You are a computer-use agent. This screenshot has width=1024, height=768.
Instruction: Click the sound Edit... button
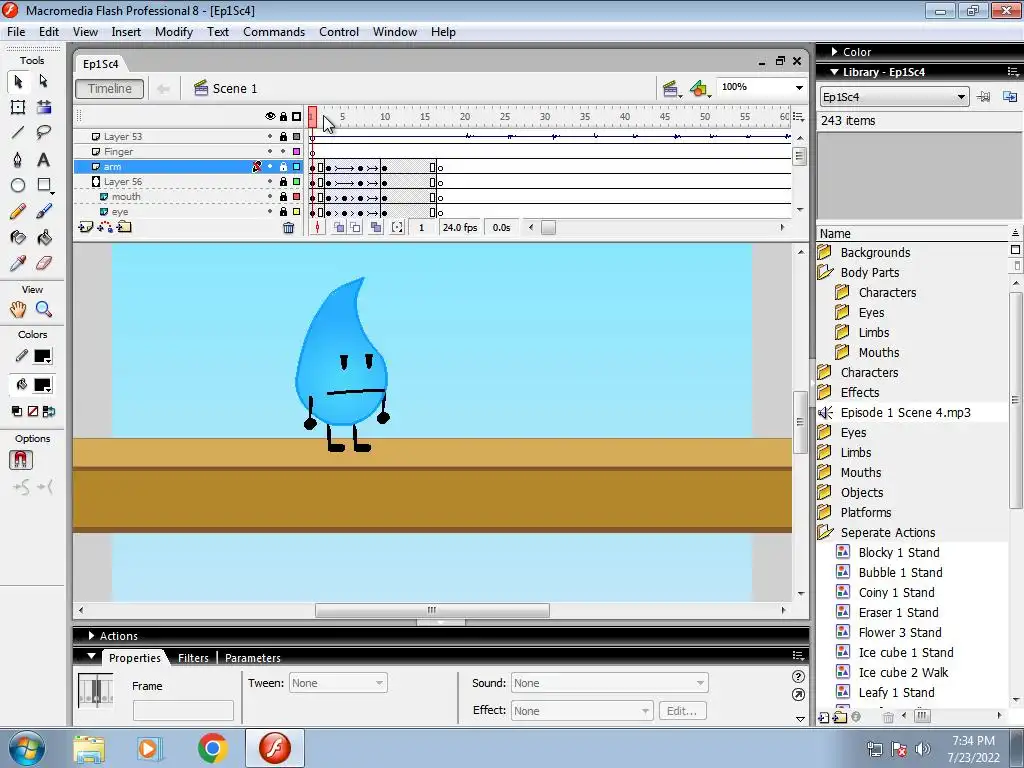point(682,711)
